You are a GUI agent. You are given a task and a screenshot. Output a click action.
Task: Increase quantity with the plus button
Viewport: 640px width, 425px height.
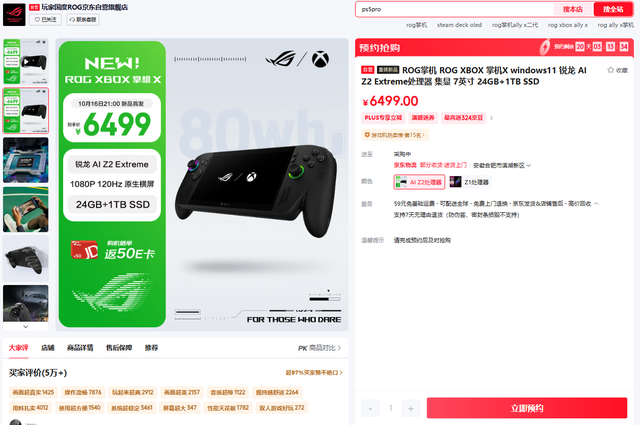pos(411,408)
